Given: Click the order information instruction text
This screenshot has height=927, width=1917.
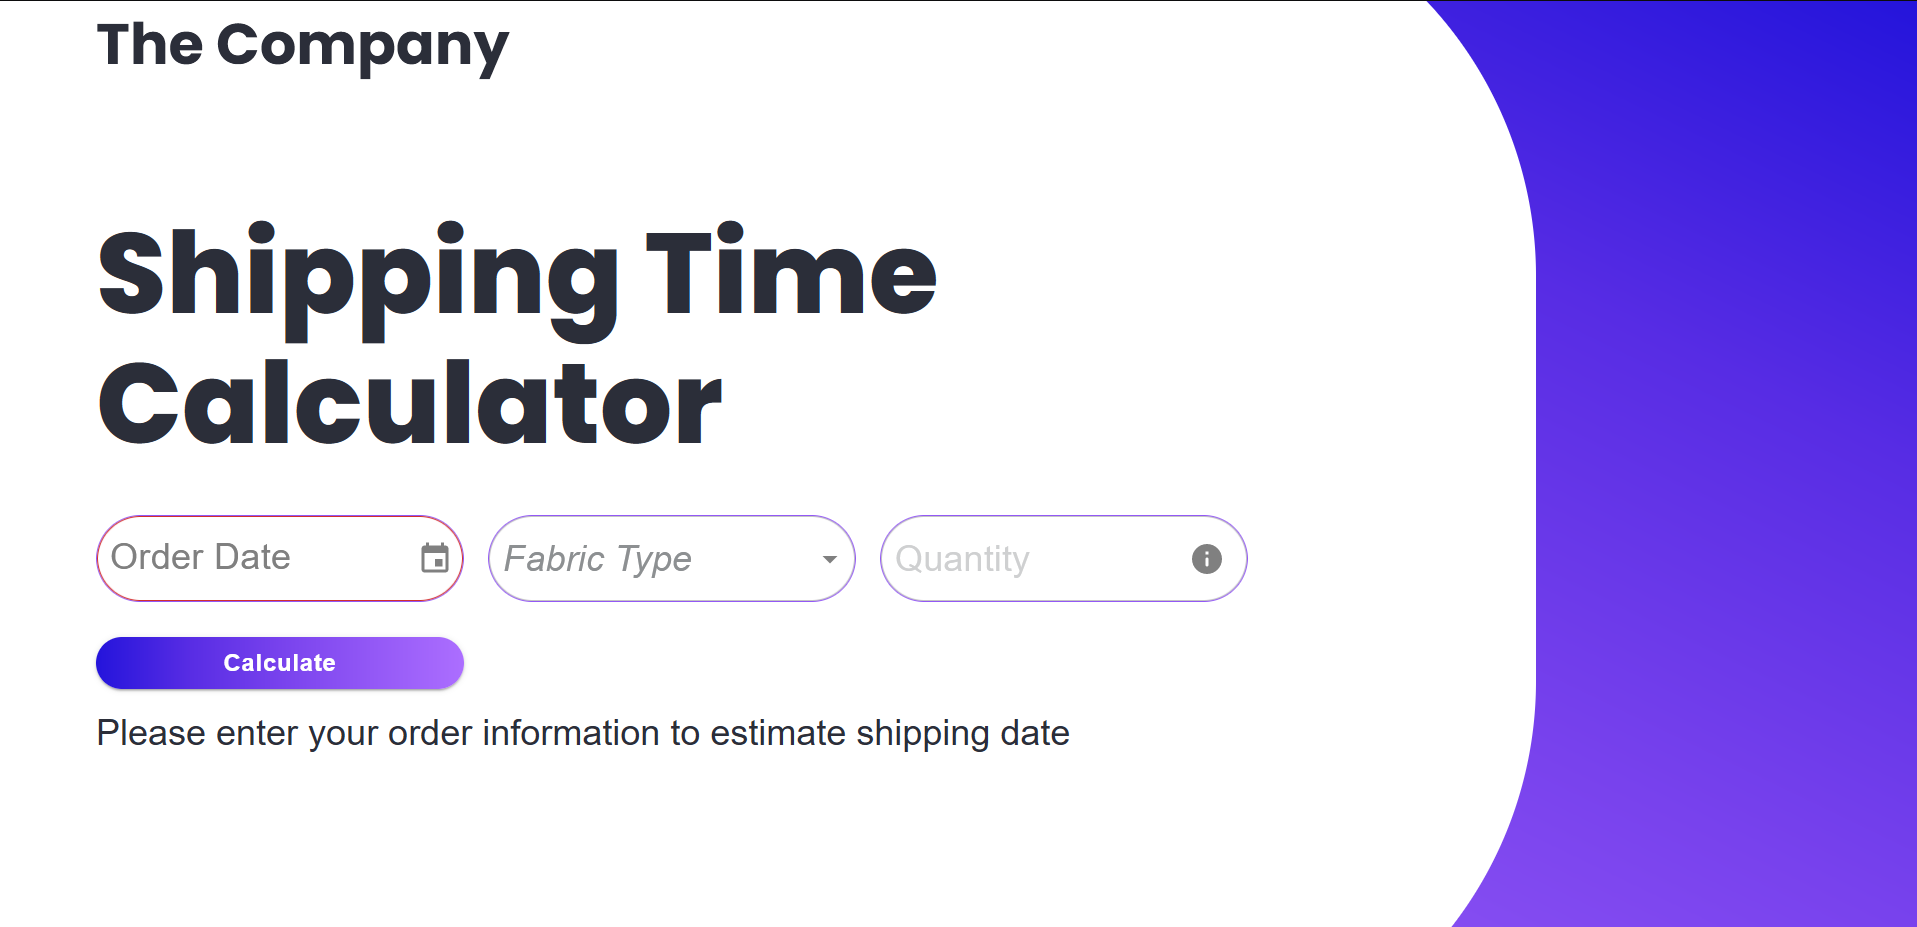Looking at the screenshot, I should (x=582, y=732).
